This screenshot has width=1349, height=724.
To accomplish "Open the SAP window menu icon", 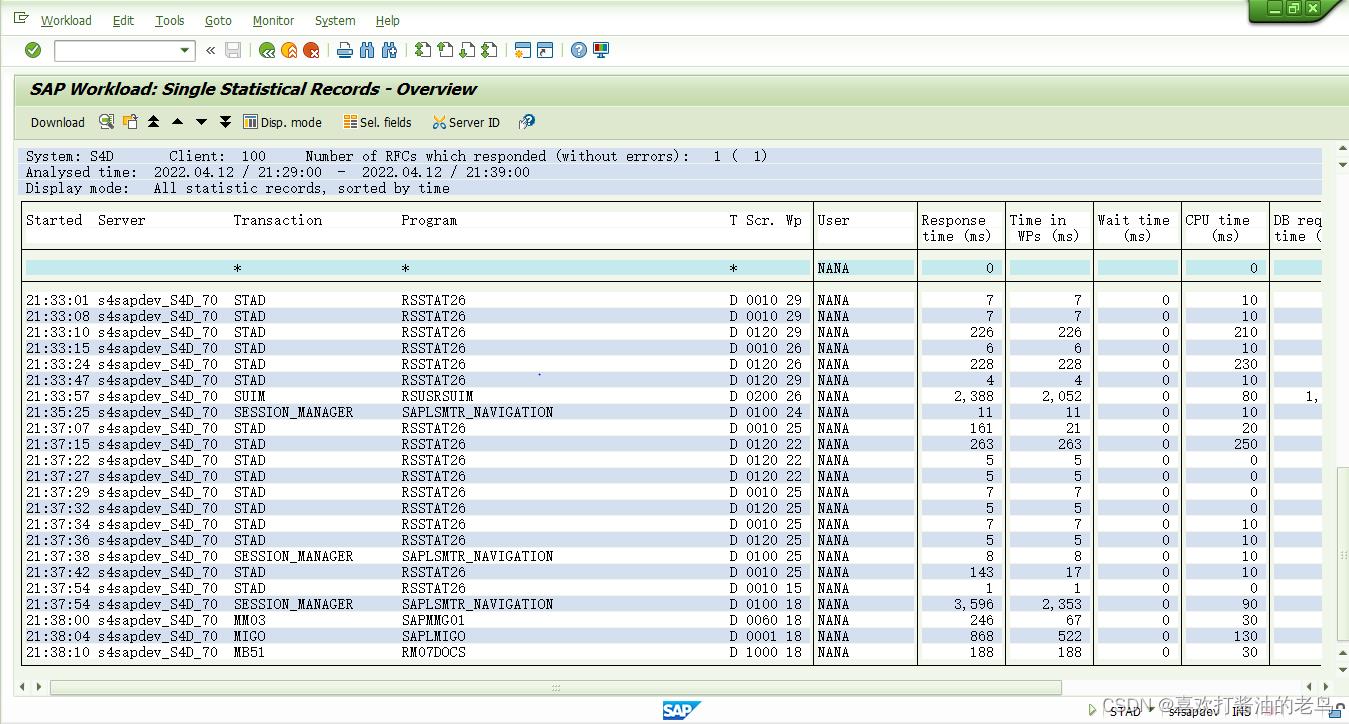I will click(x=21, y=19).
